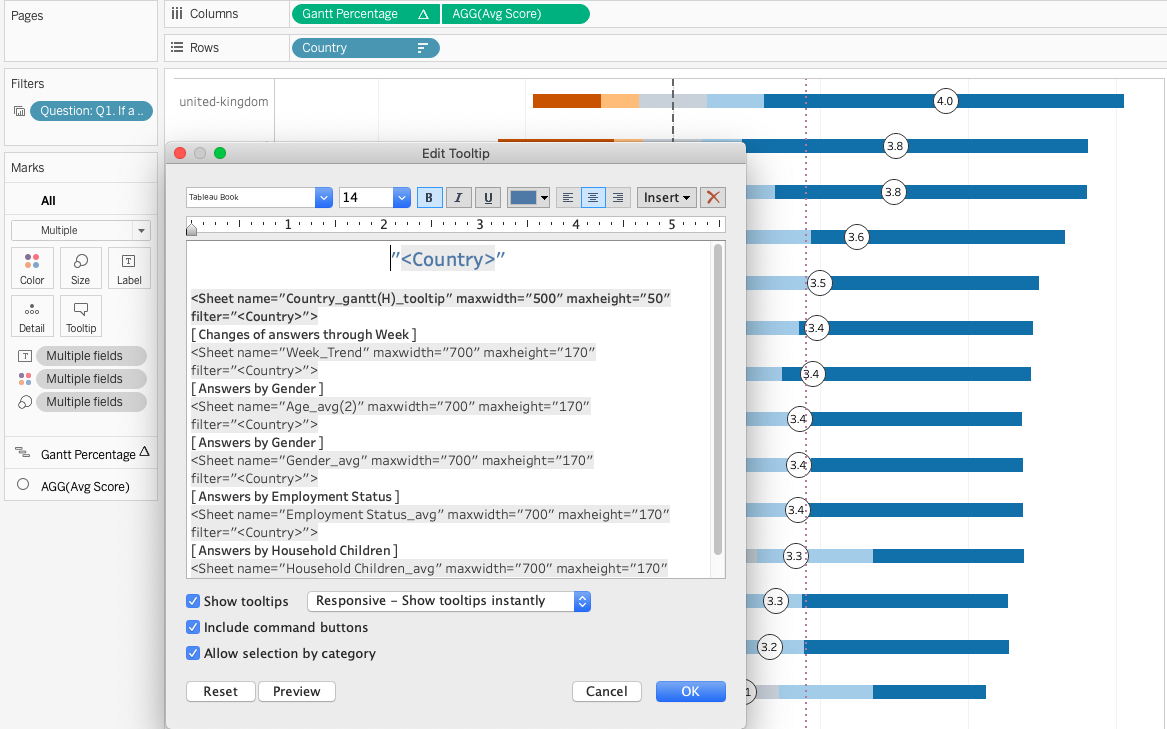The image size is (1167, 729).
Task: Click the Preview button
Action: point(296,691)
